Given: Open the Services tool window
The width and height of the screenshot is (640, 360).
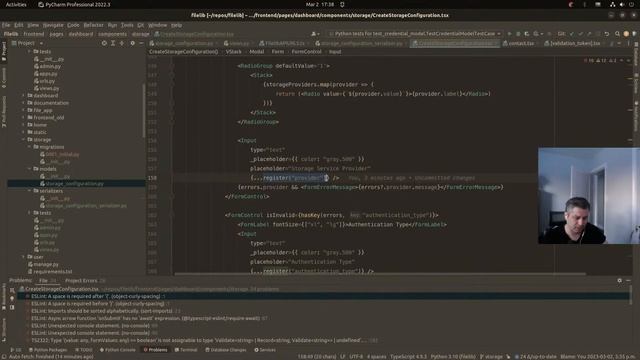Looking at the screenshot, I should (x=265, y=350).
